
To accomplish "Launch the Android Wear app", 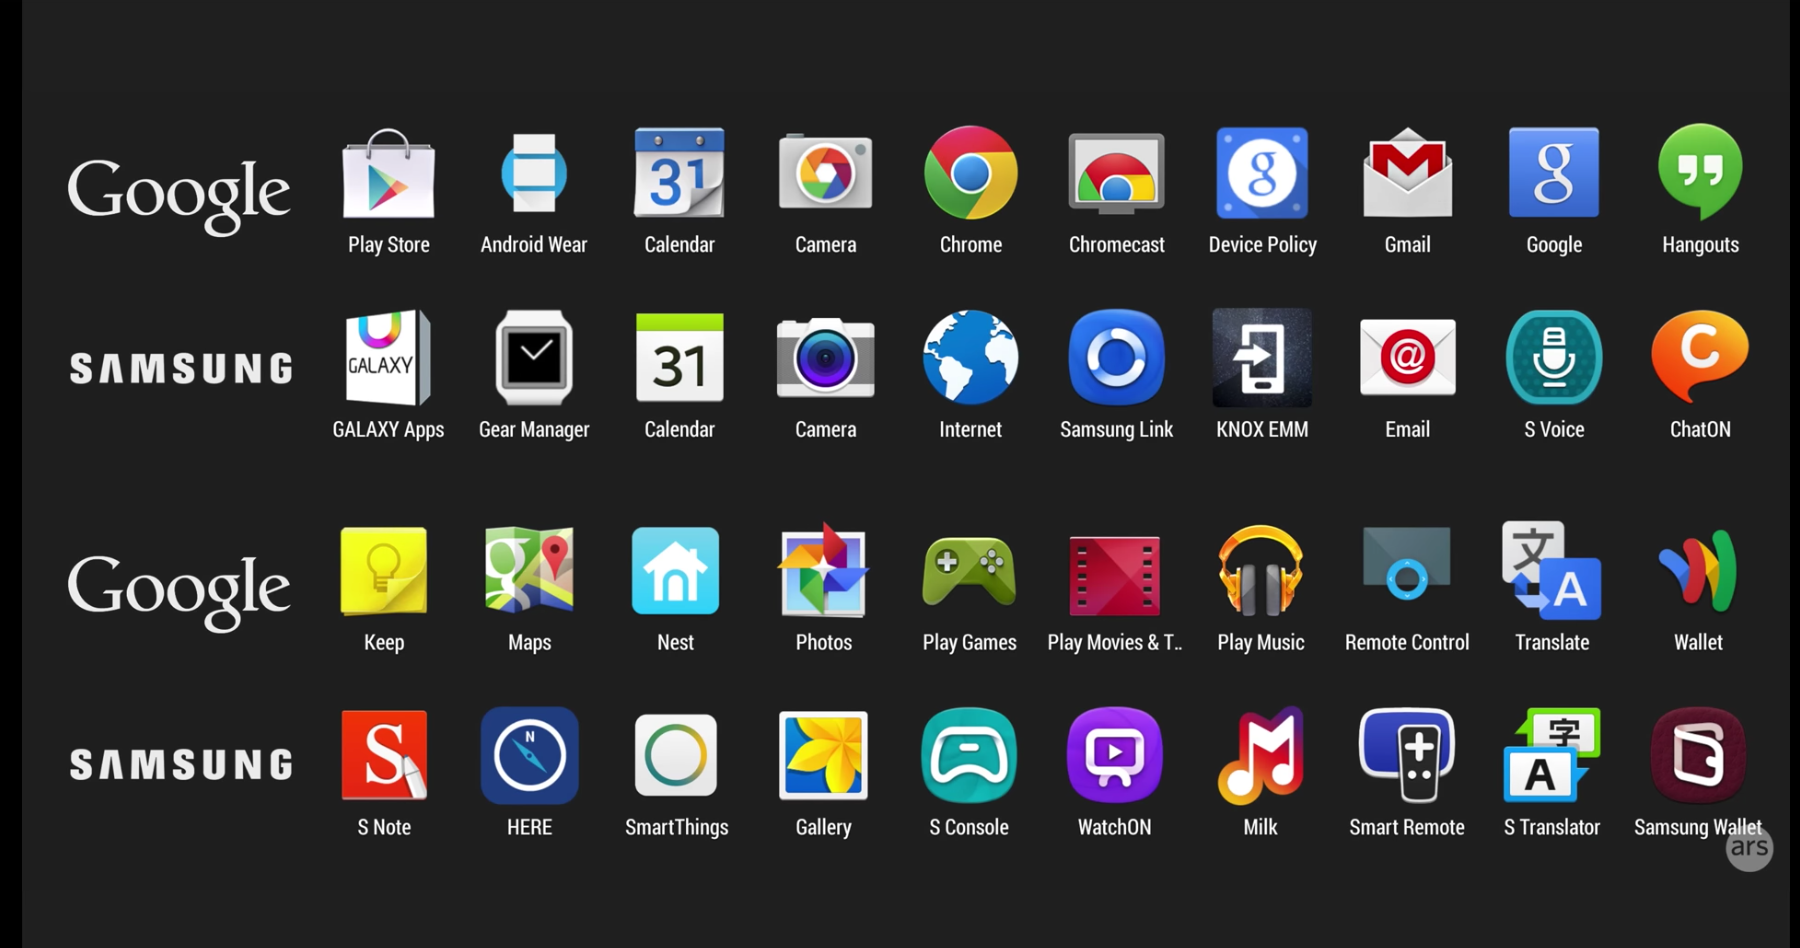I will [x=534, y=173].
